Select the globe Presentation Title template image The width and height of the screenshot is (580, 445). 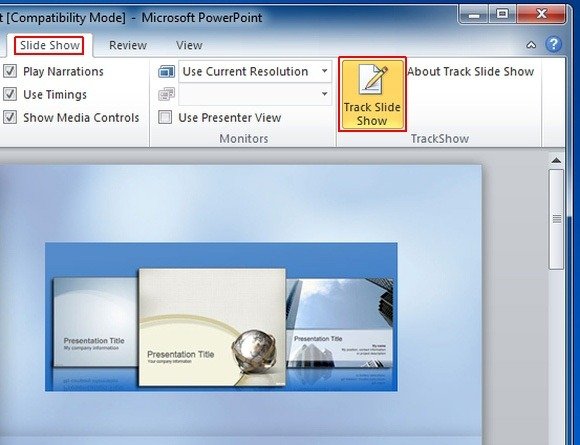point(212,327)
